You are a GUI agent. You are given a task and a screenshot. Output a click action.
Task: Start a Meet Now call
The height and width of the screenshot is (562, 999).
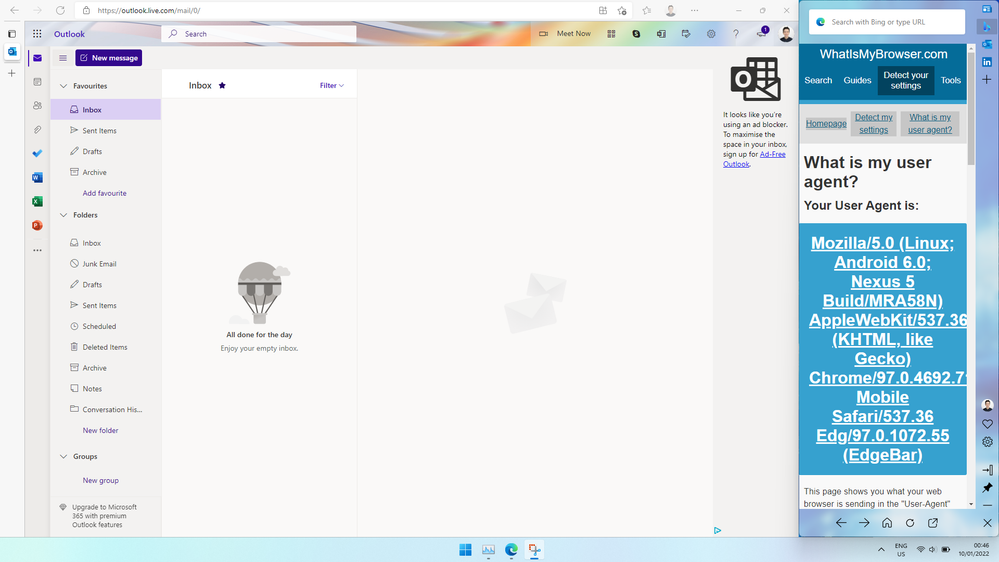coord(565,34)
